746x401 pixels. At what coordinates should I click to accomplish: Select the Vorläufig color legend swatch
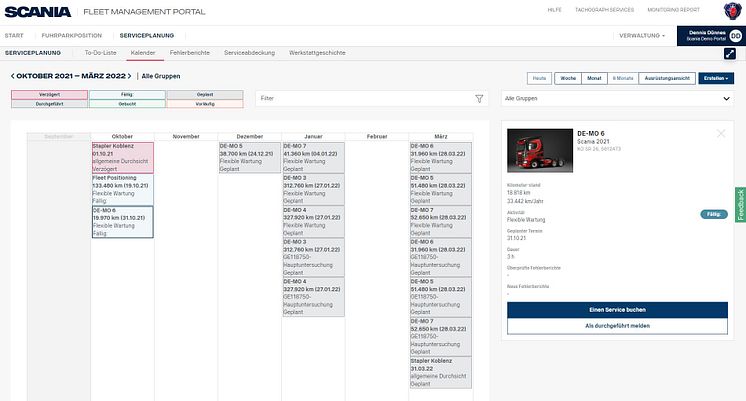pos(204,103)
